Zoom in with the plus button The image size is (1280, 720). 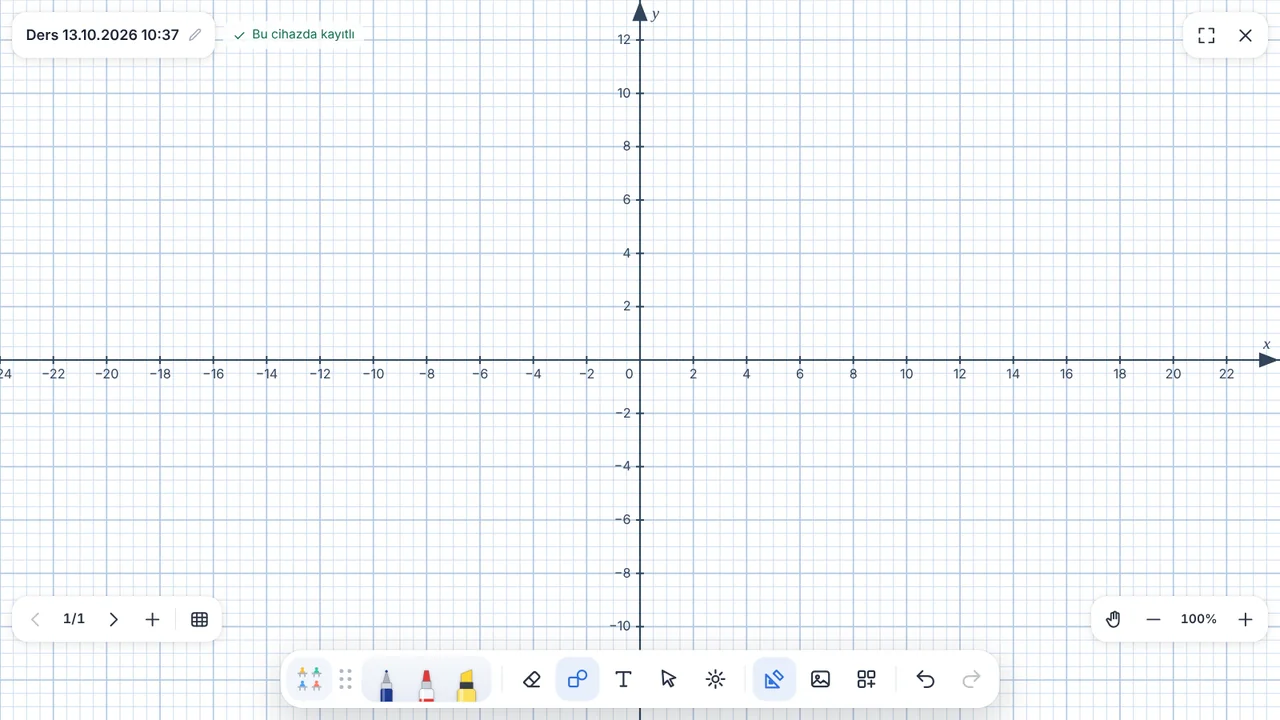click(x=1245, y=619)
